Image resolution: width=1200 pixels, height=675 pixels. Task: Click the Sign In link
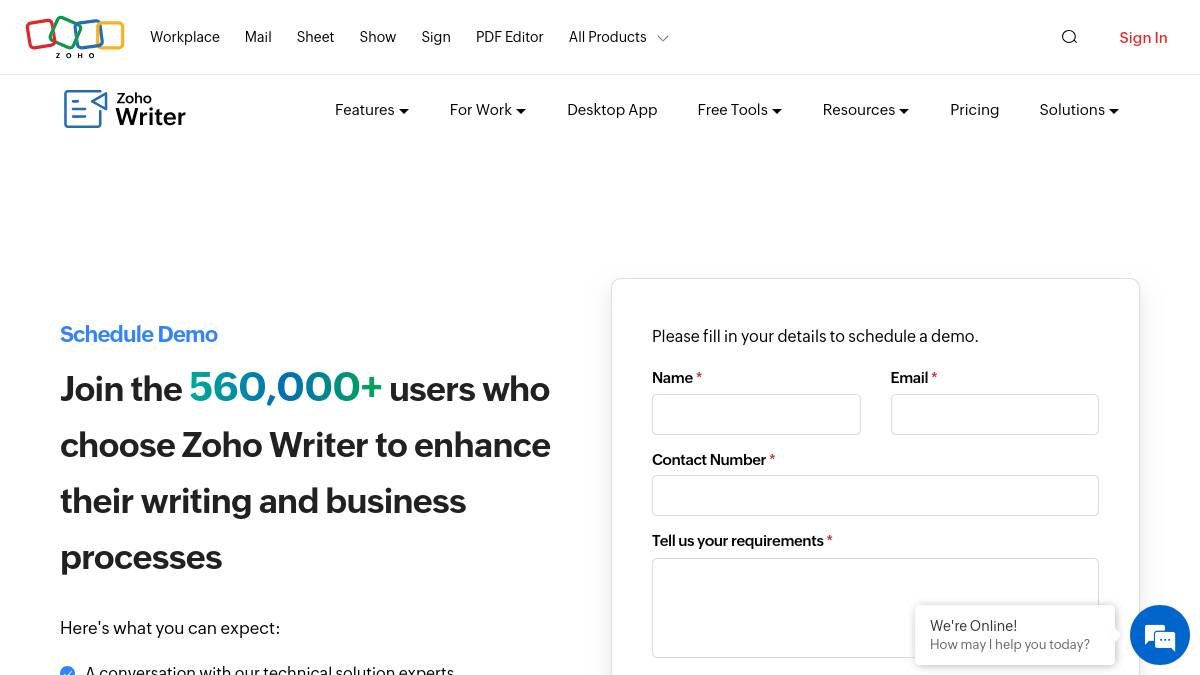[1143, 38]
